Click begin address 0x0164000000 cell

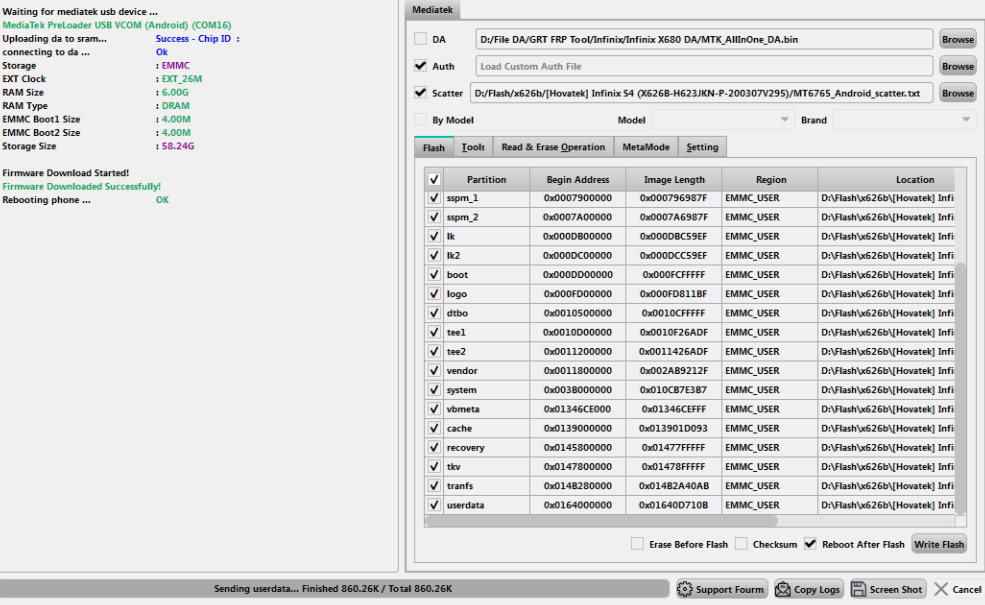(577, 504)
